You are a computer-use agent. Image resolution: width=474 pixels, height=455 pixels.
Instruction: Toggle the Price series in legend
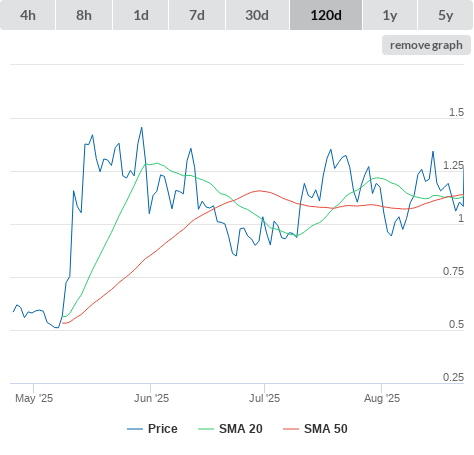[x=163, y=429]
